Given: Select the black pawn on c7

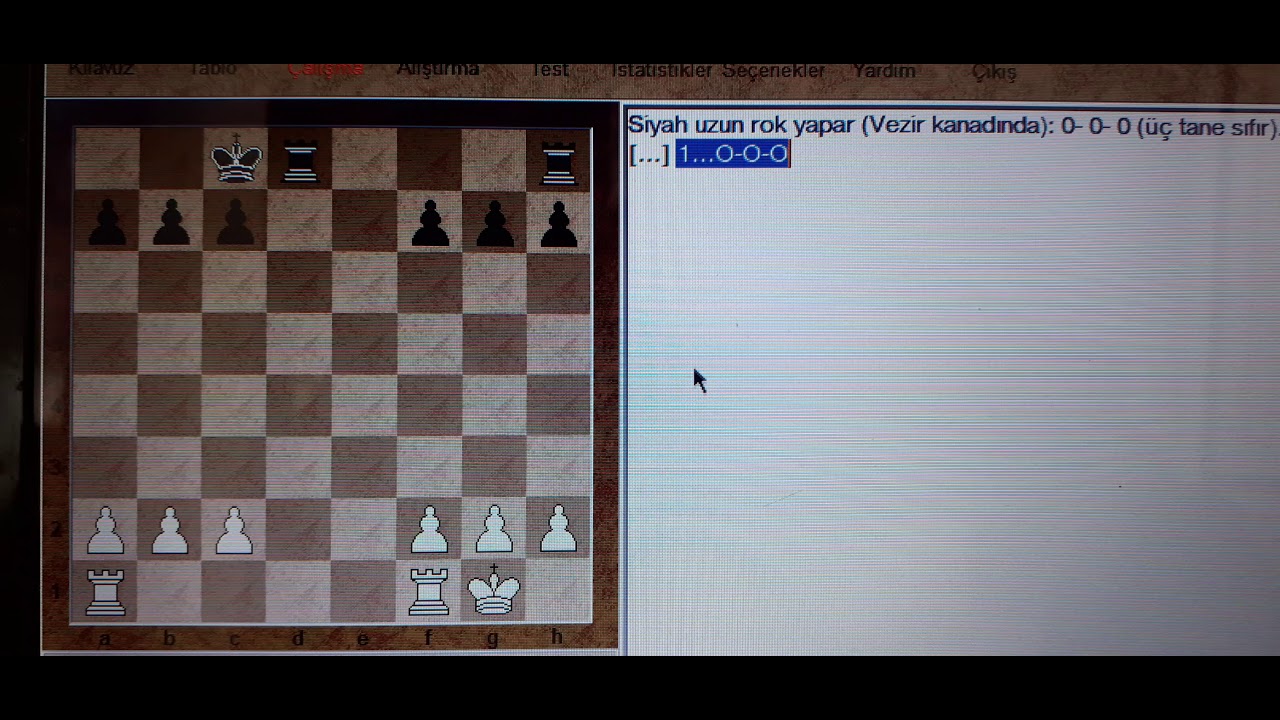Looking at the screenshot, I should pyautogui.click(x=235, y=222).
